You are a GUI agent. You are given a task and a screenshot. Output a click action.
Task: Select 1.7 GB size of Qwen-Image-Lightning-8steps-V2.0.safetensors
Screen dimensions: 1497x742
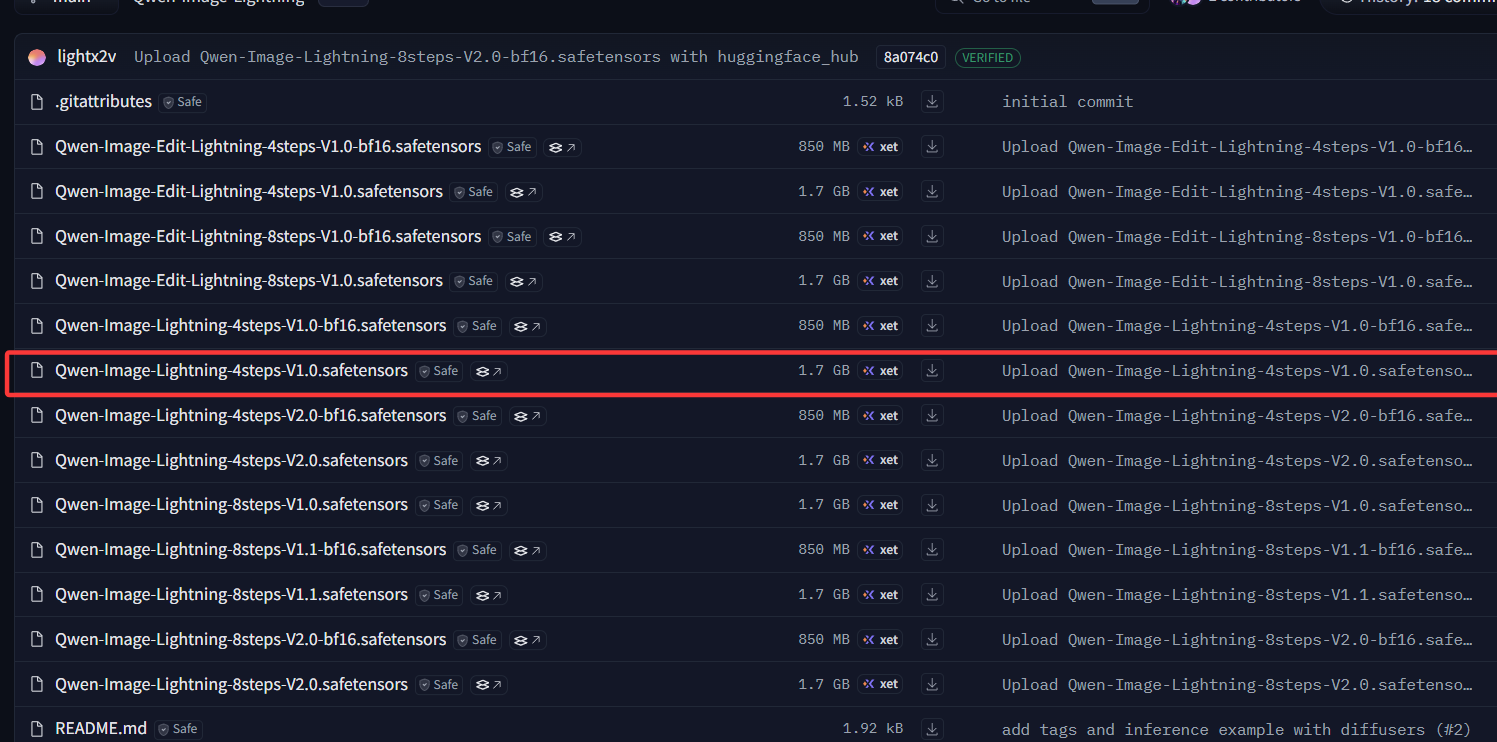tap(824, 685)
